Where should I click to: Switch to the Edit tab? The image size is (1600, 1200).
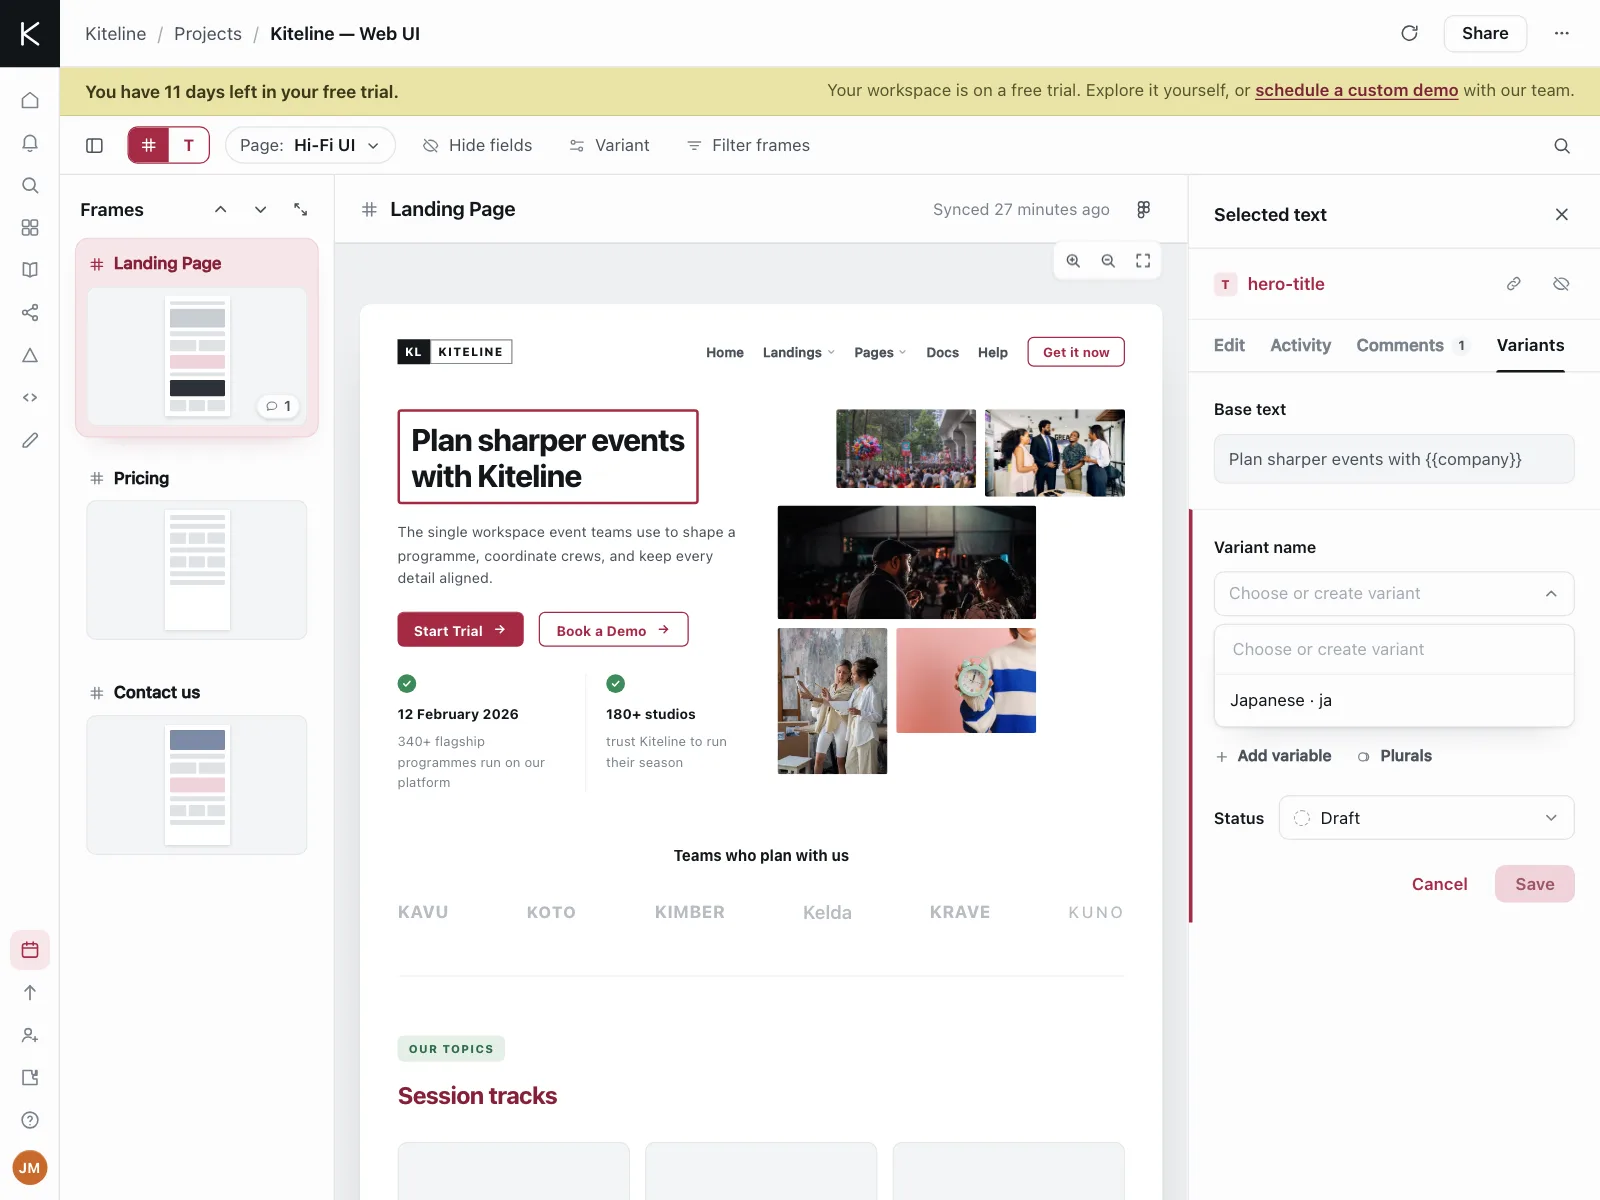coord(1229,345)
